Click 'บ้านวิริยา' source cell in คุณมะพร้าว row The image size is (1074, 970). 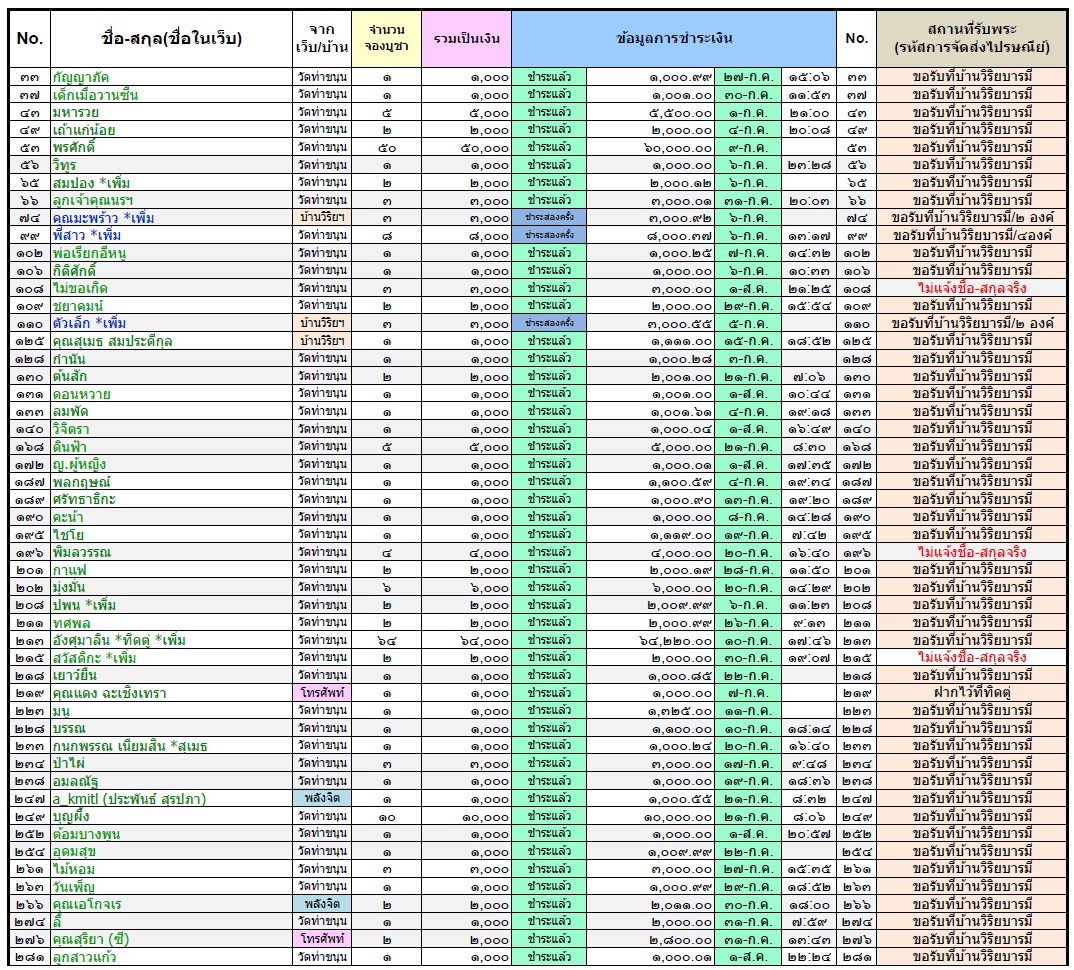(x=322, y=217)
